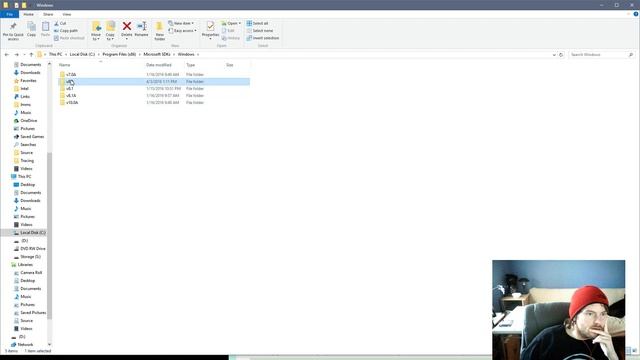Click the navigation pane scrollbar thumb
The height and width of the screenshot is (360, 640).
(x=49, y=236)
